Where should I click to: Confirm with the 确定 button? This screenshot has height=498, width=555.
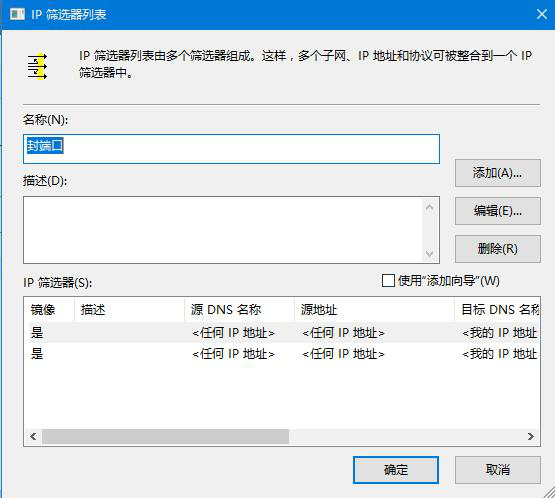[x=396, y=470]
